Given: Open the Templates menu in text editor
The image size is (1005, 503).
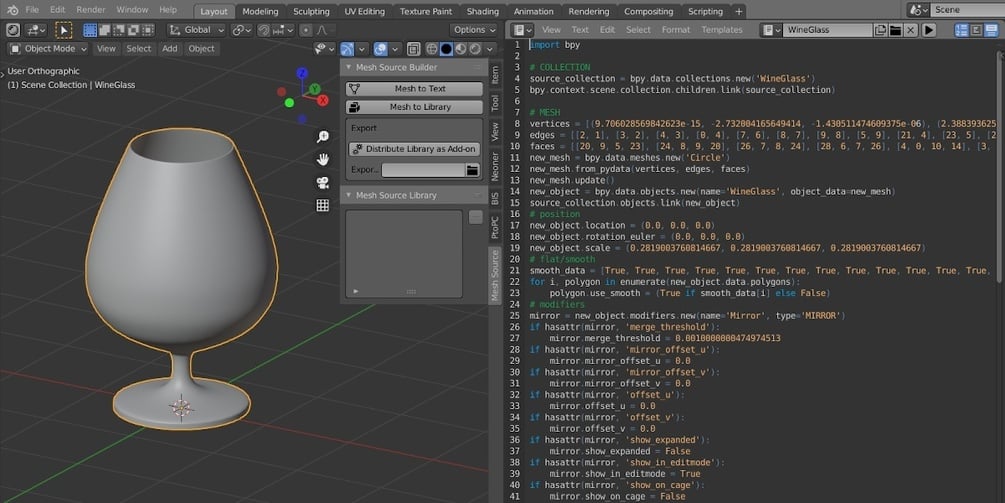Looking at the screenshot, I should click(x=722, y=30).
